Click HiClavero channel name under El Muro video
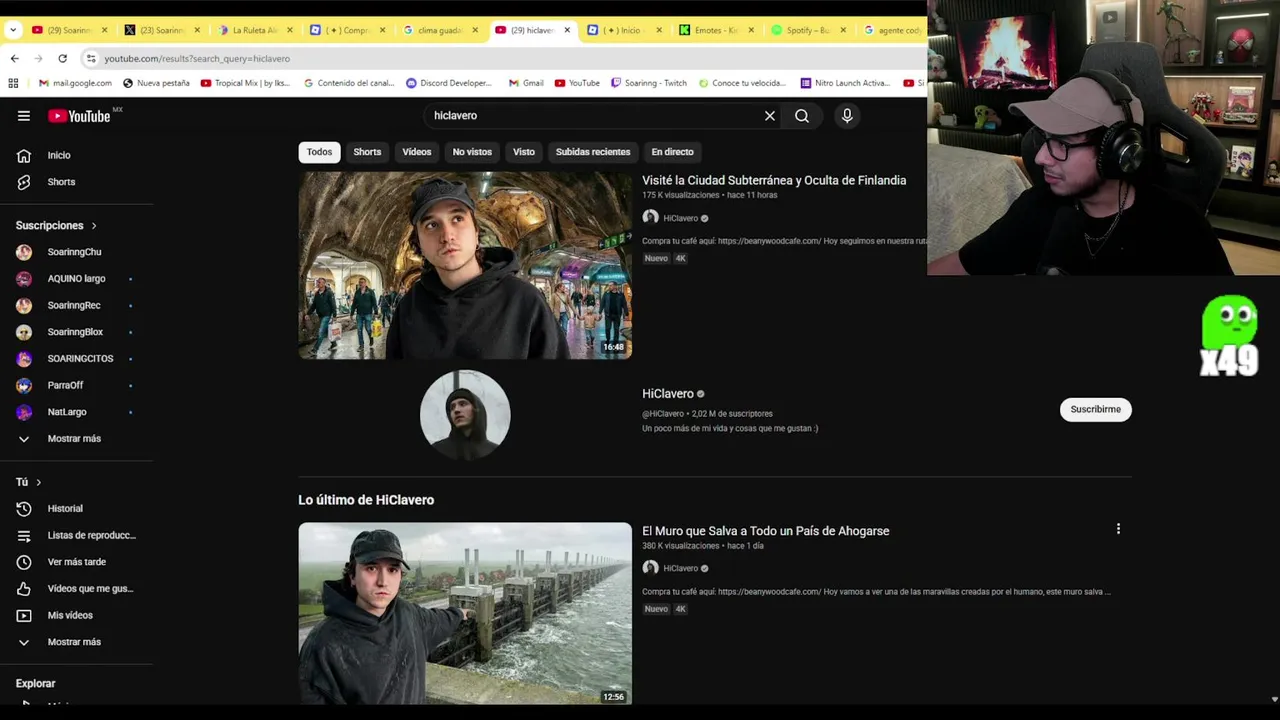The width and height of the screenshot is (1280, 720). click(681, 568)
